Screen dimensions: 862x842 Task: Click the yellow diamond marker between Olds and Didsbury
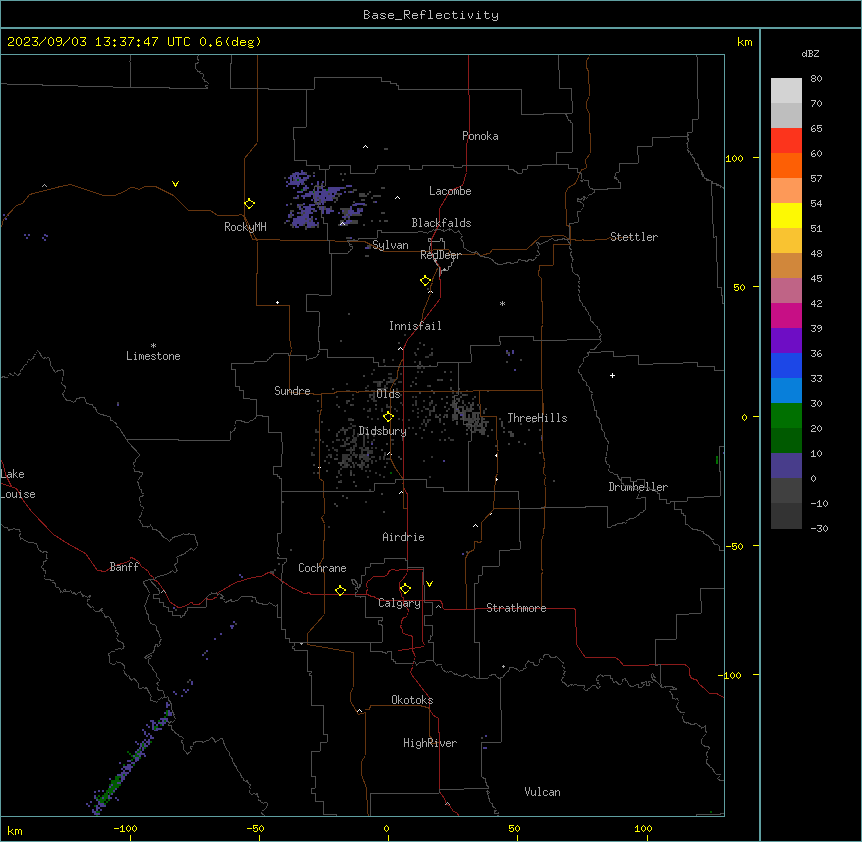(388, 416)
